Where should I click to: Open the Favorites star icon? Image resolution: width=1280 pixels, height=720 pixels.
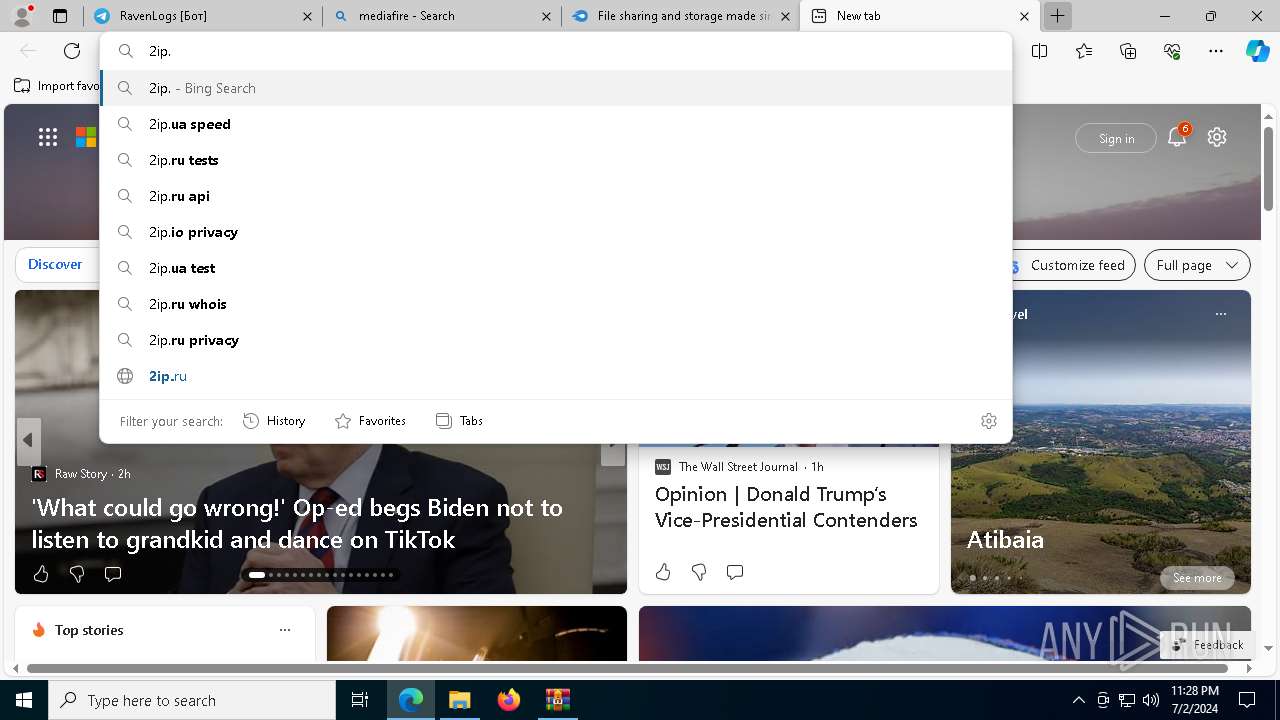pos(1084,51)
